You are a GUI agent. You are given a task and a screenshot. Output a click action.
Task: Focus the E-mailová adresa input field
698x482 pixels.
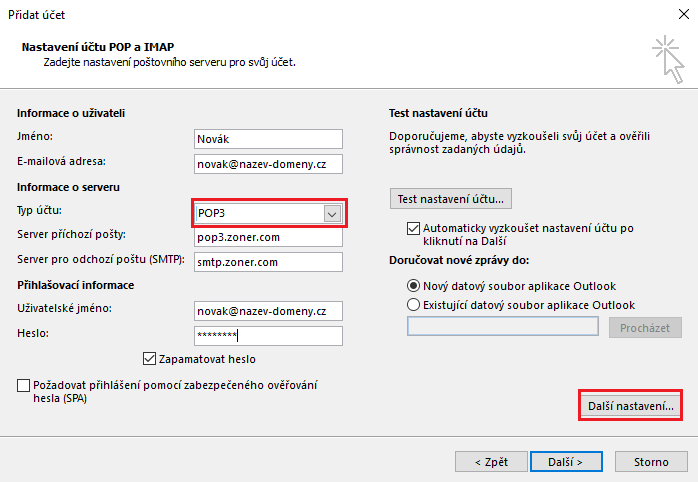pyautogui.click(x=268, y=162)
